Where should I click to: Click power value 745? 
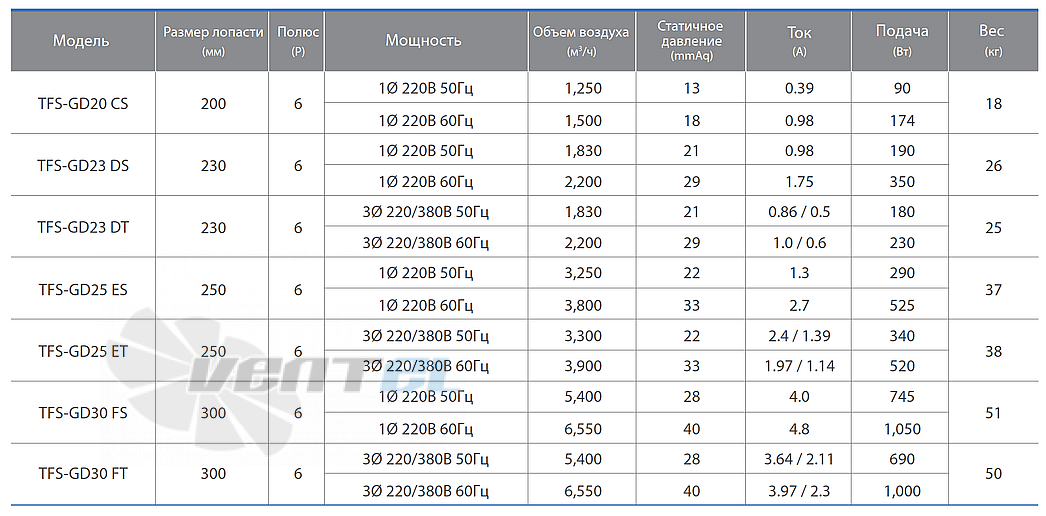tap(902, 397)
